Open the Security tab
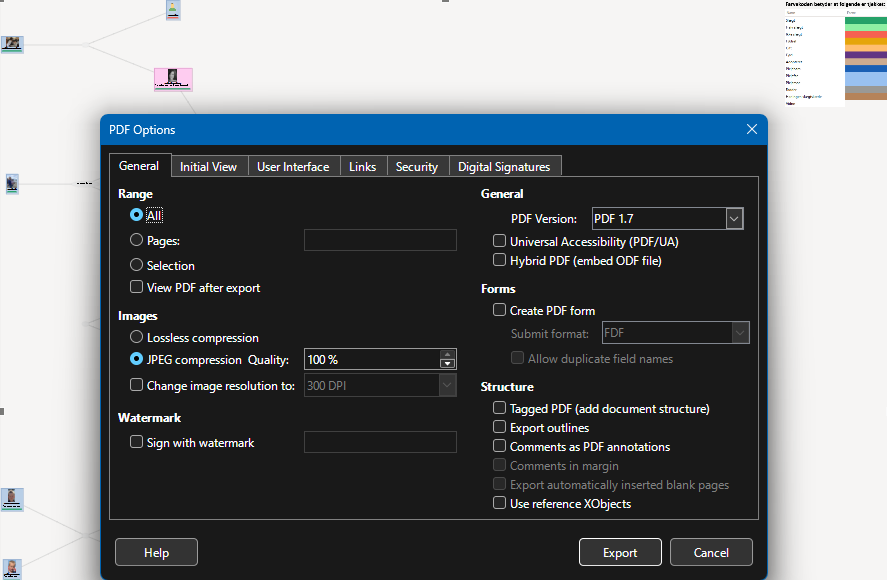 pos(417,166)
